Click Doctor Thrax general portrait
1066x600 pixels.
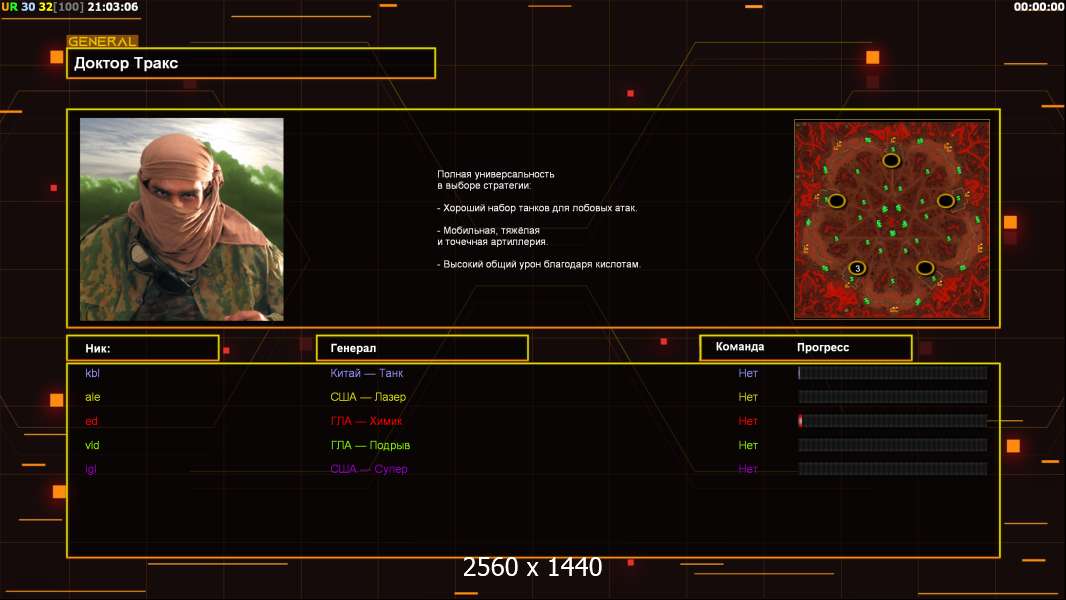pos(182,219)
